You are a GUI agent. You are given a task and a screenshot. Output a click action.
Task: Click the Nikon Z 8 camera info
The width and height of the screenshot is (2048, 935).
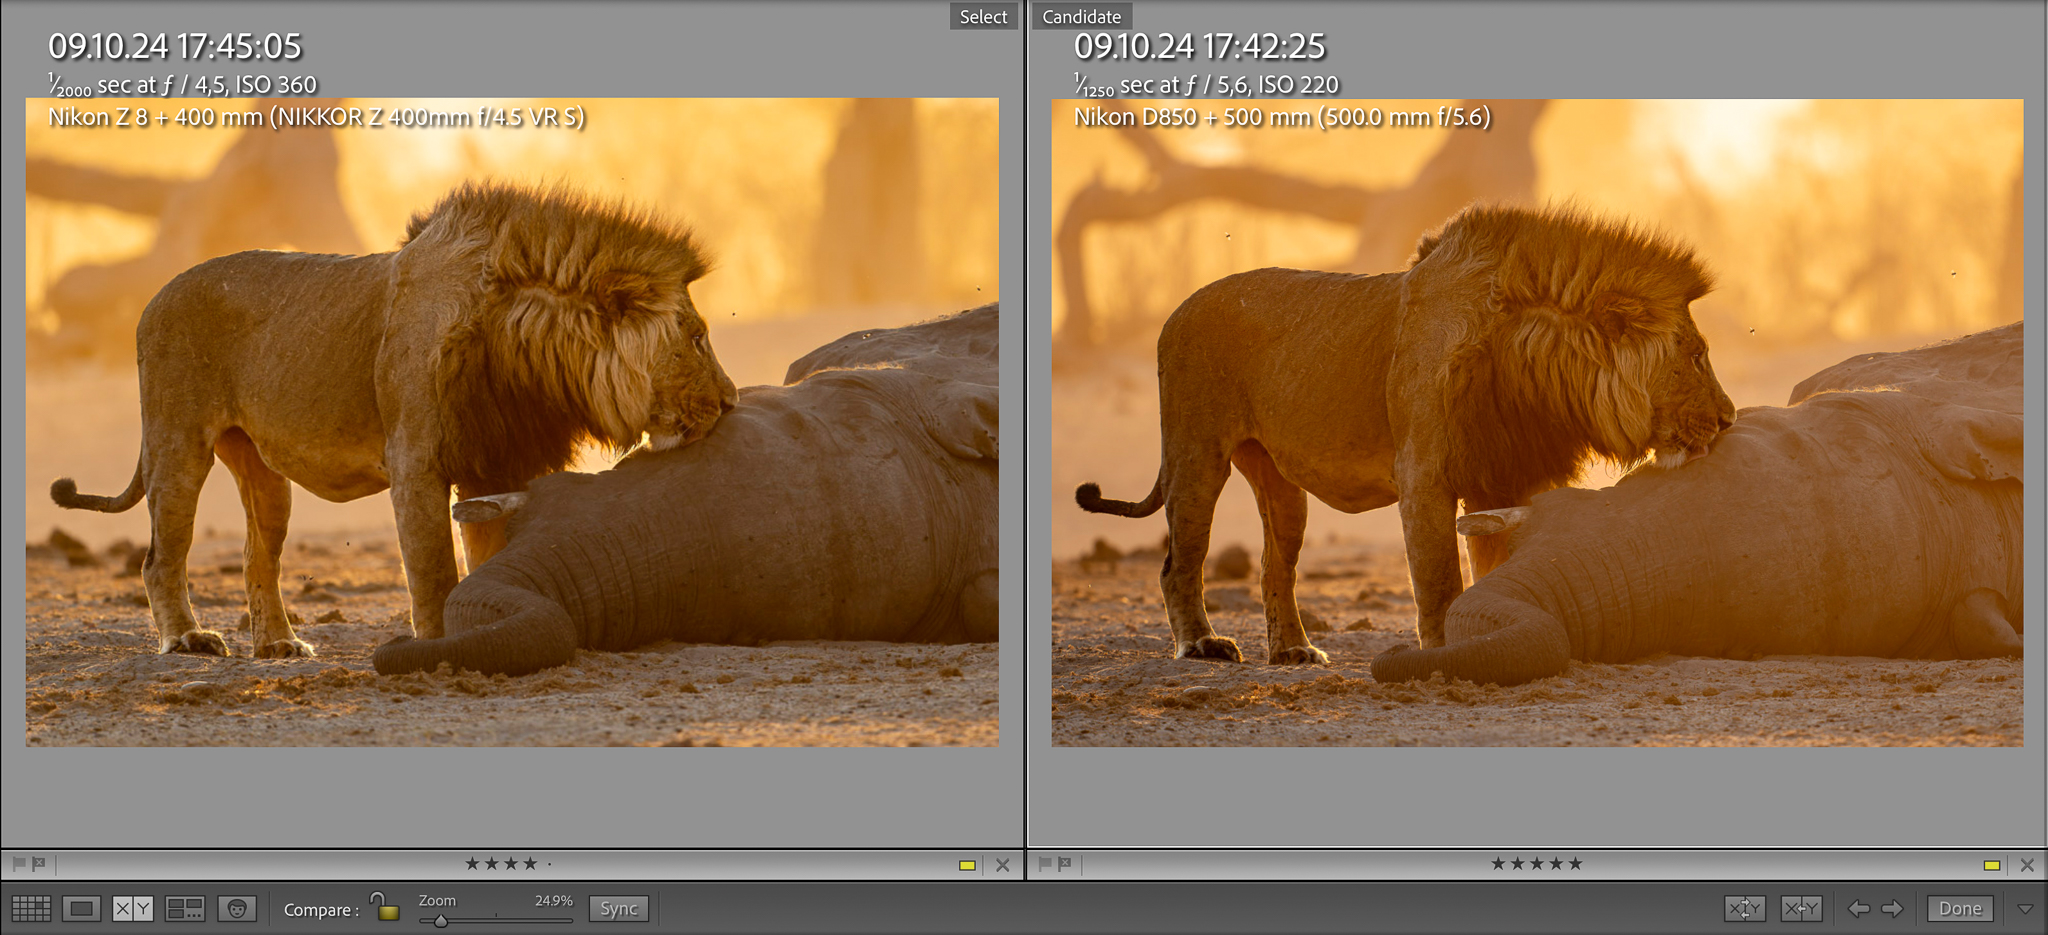(316, 117)
